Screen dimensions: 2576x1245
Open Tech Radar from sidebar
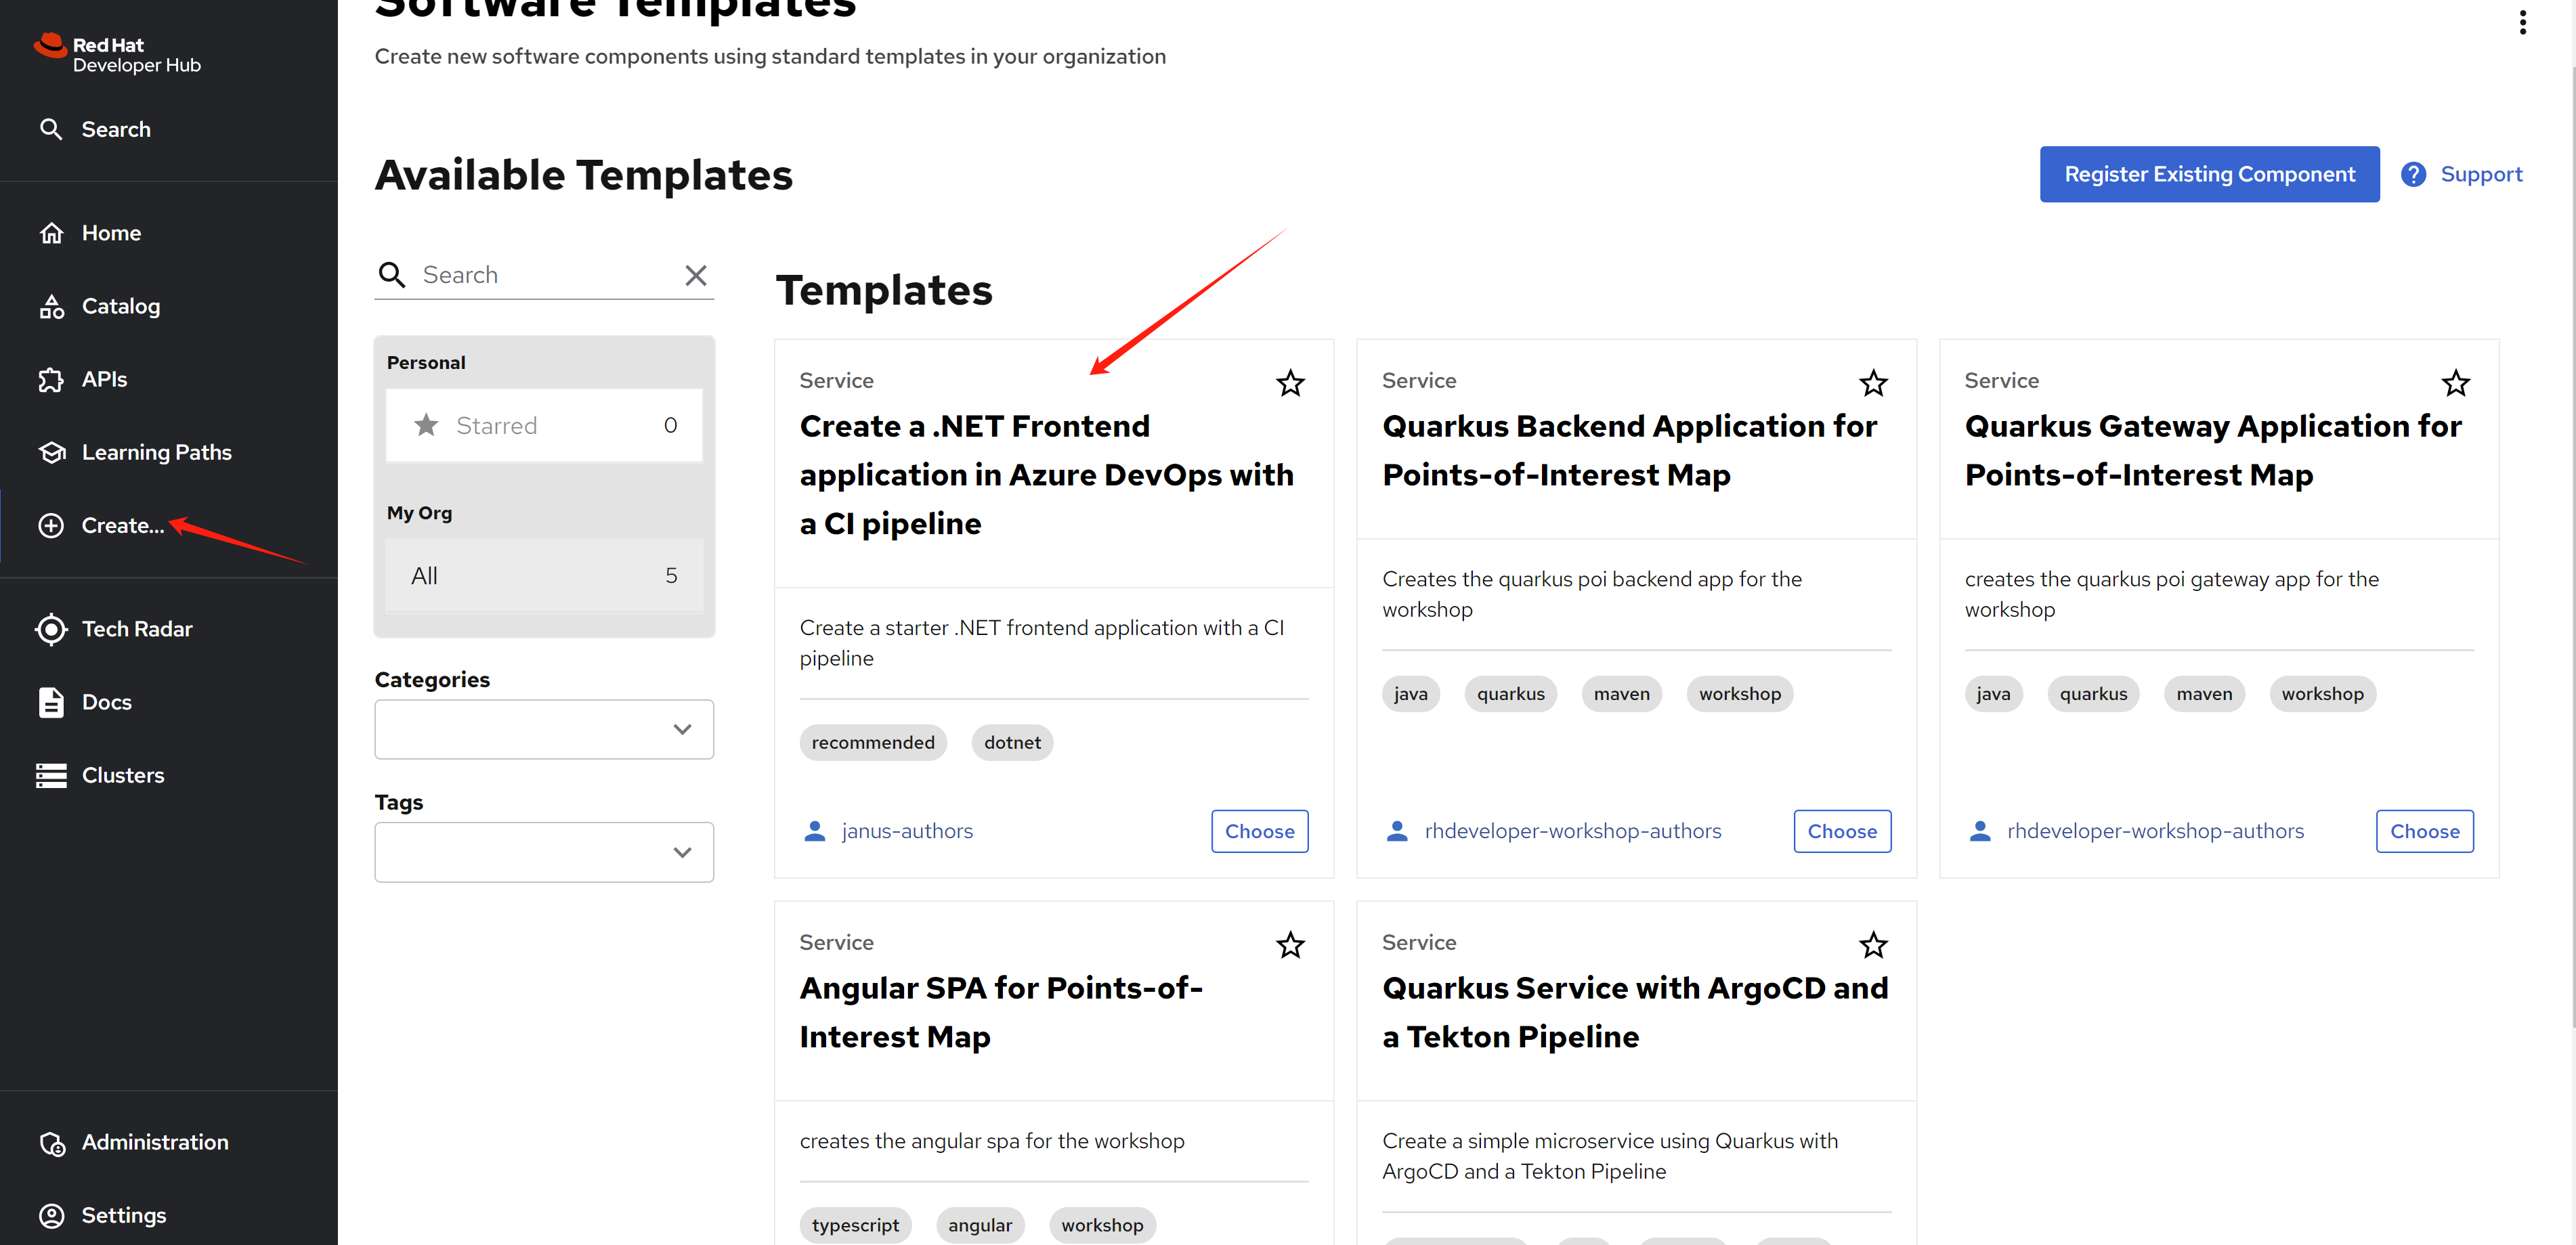coord(136,629)
